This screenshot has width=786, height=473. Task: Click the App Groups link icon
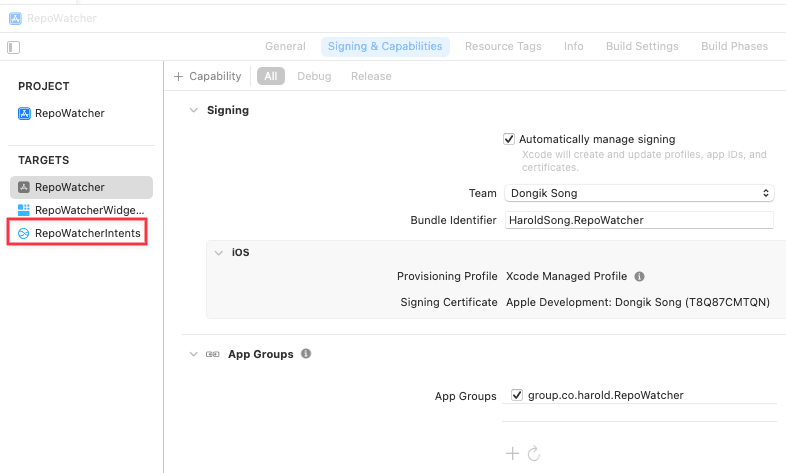tap(213, 354)
